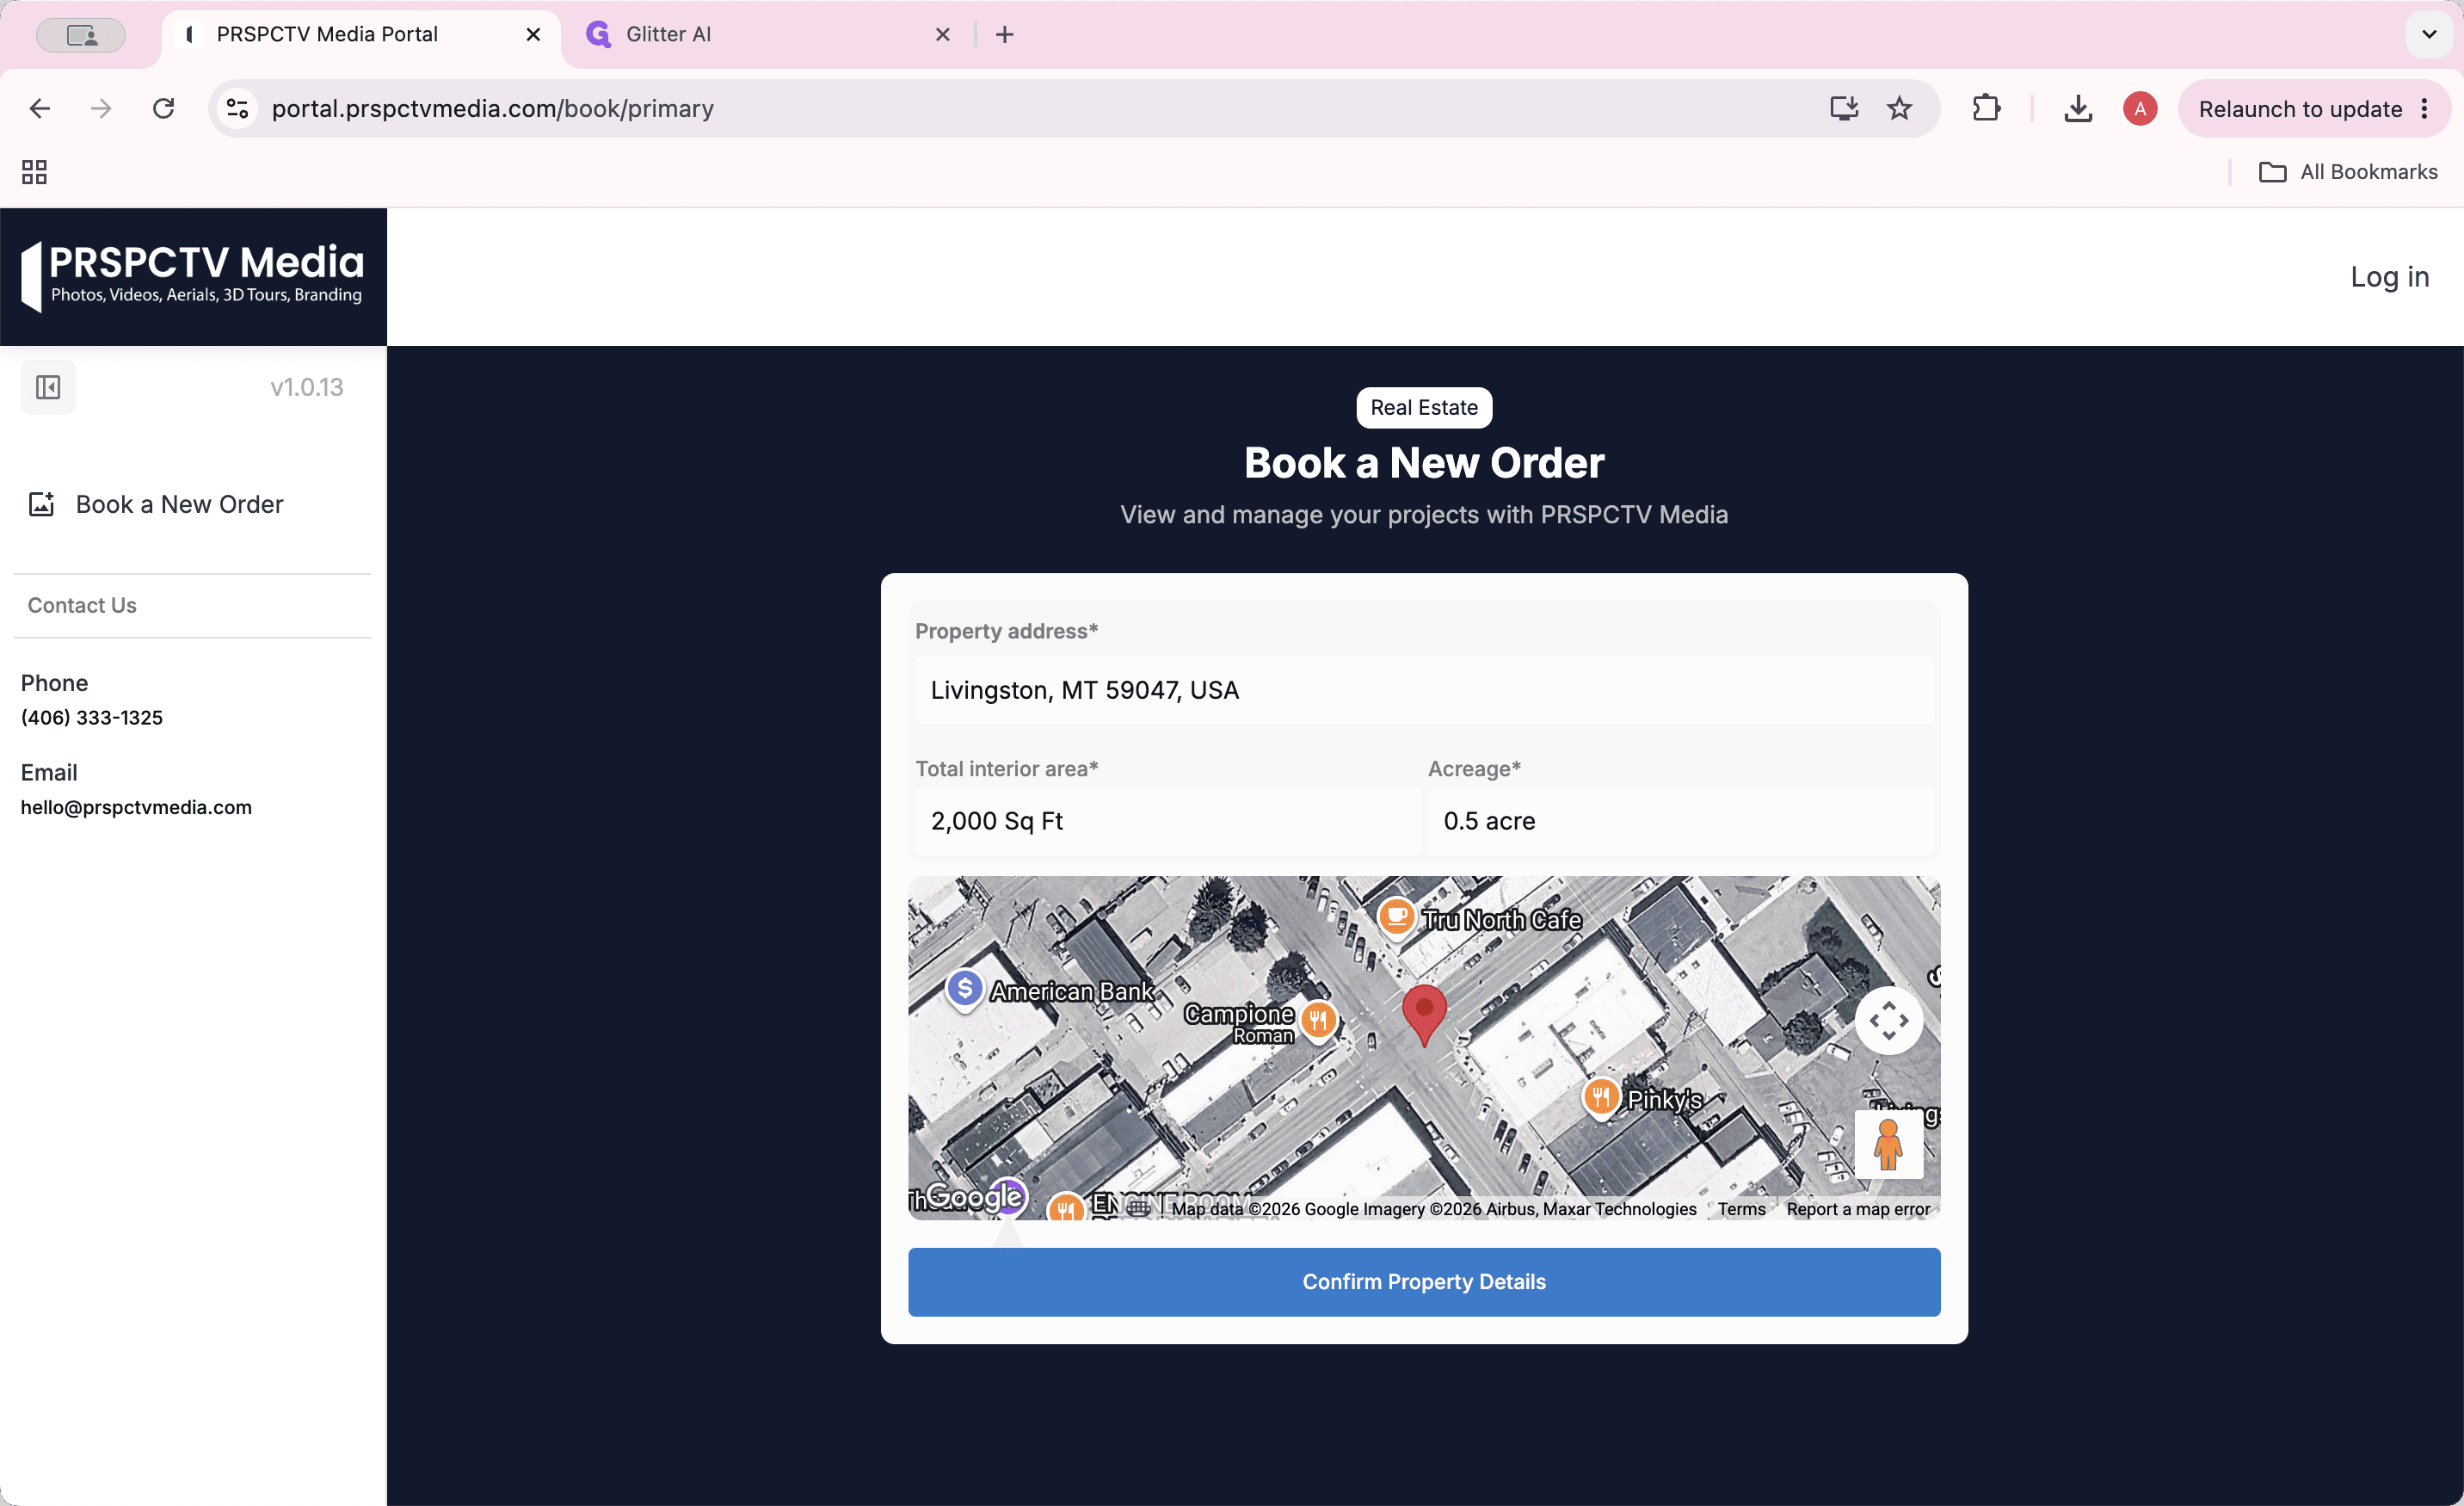The width and height of the screenshot is (2464, 1506).
Task: Click the Log in link
Action: click(2389, 277)
